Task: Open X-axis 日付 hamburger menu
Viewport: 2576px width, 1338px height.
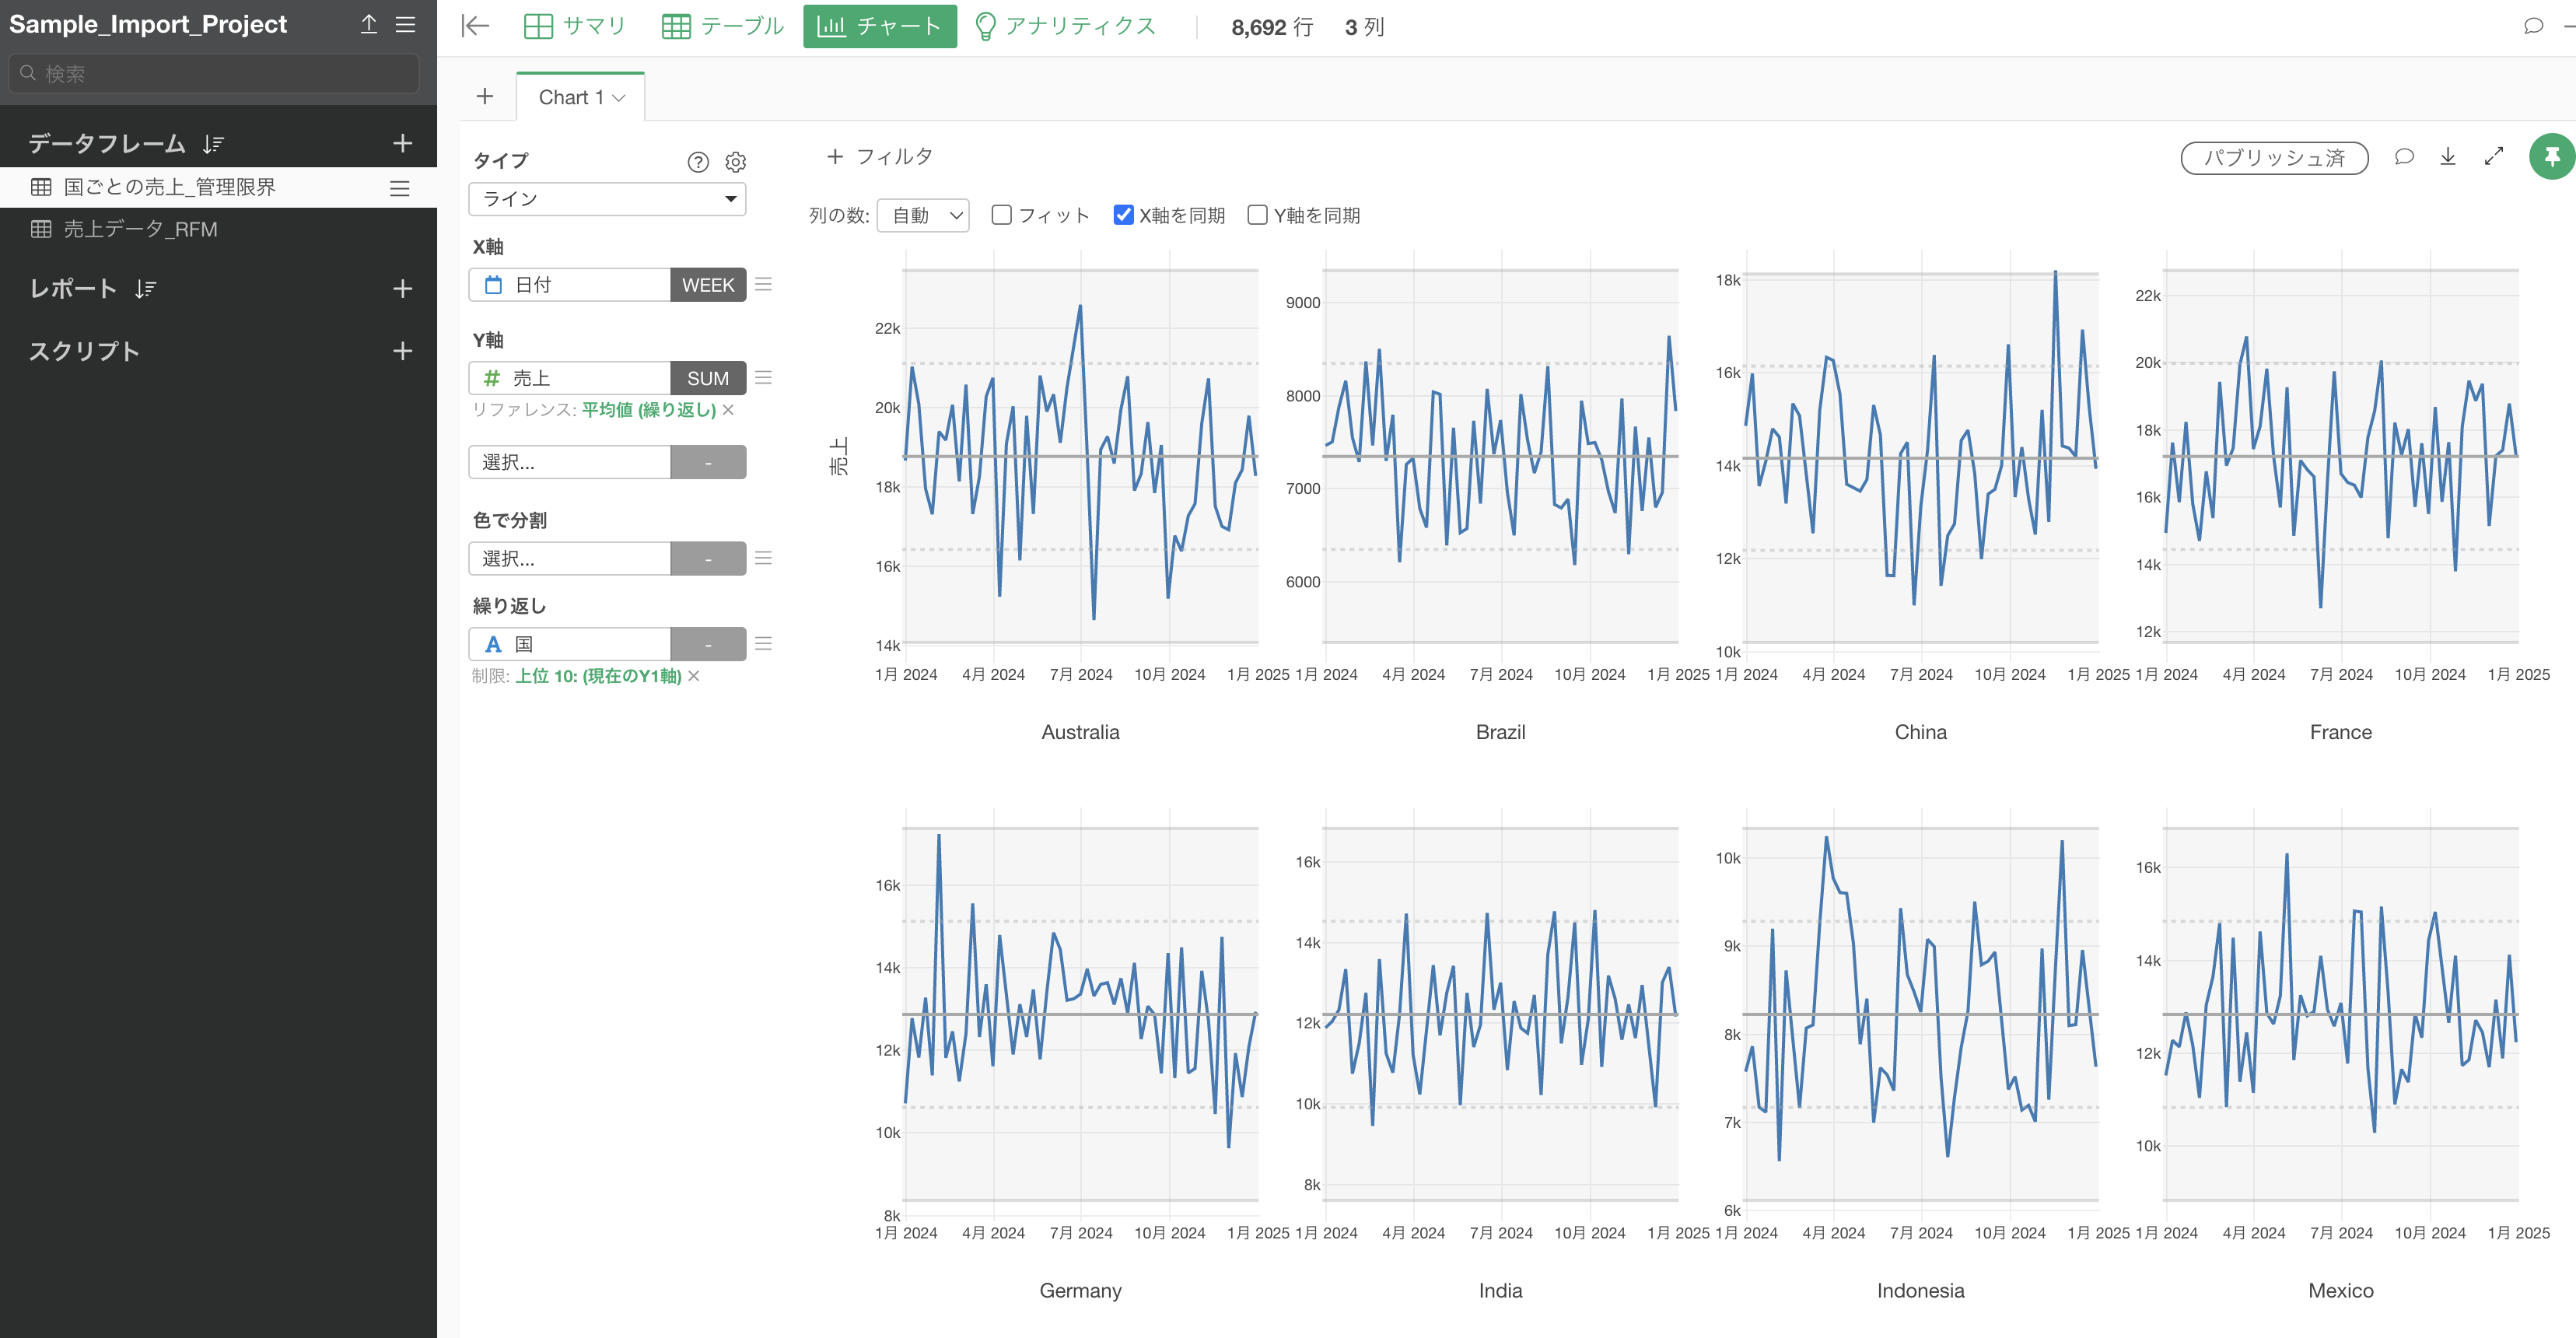Action: tap(763, 285)
